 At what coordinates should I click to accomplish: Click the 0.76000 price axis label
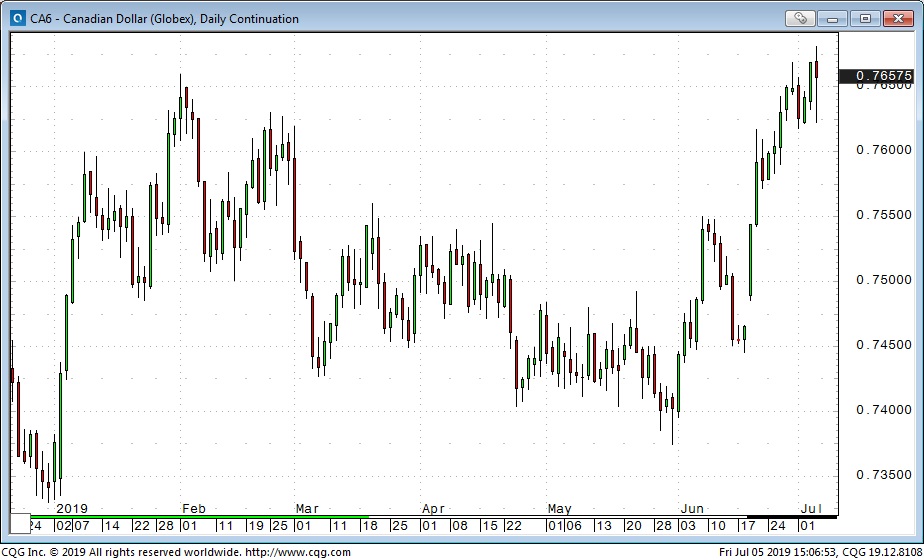point(883,150)
